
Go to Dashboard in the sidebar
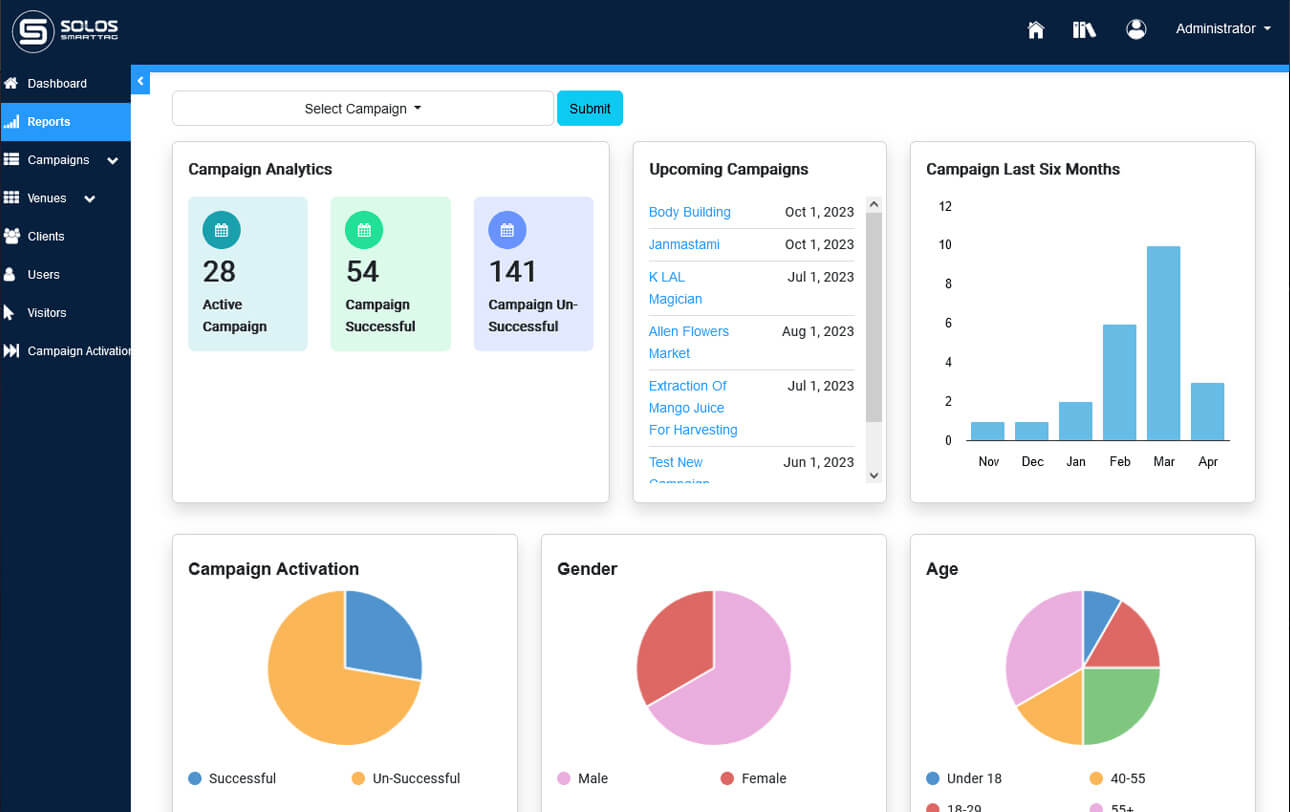57,84
